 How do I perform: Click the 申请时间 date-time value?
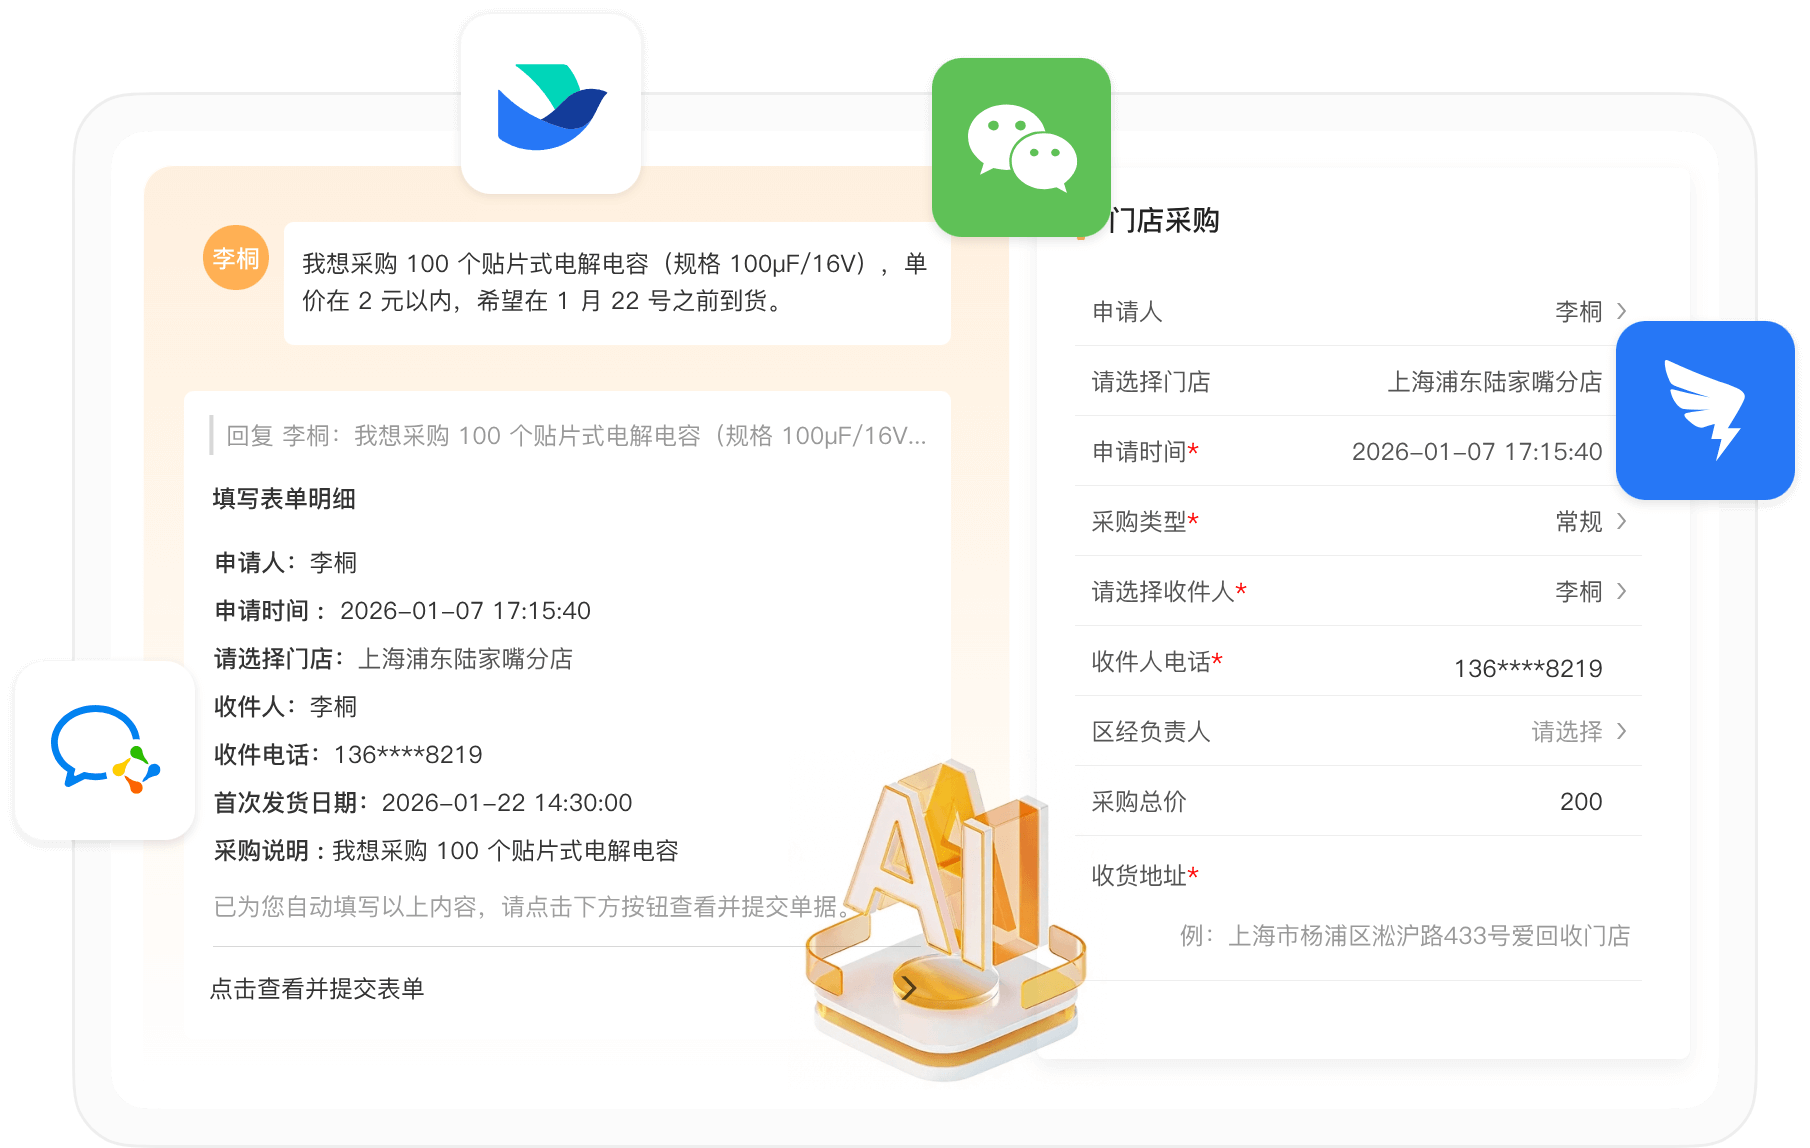point(1476,451)
